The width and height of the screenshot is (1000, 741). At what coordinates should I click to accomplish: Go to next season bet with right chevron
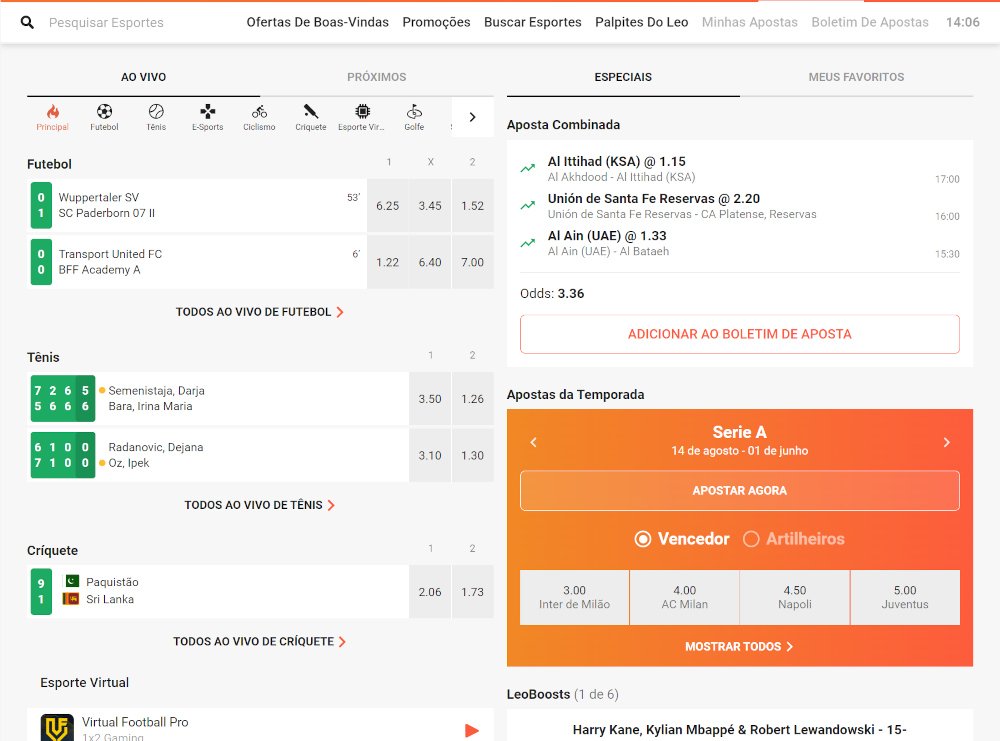coord(946,442)
